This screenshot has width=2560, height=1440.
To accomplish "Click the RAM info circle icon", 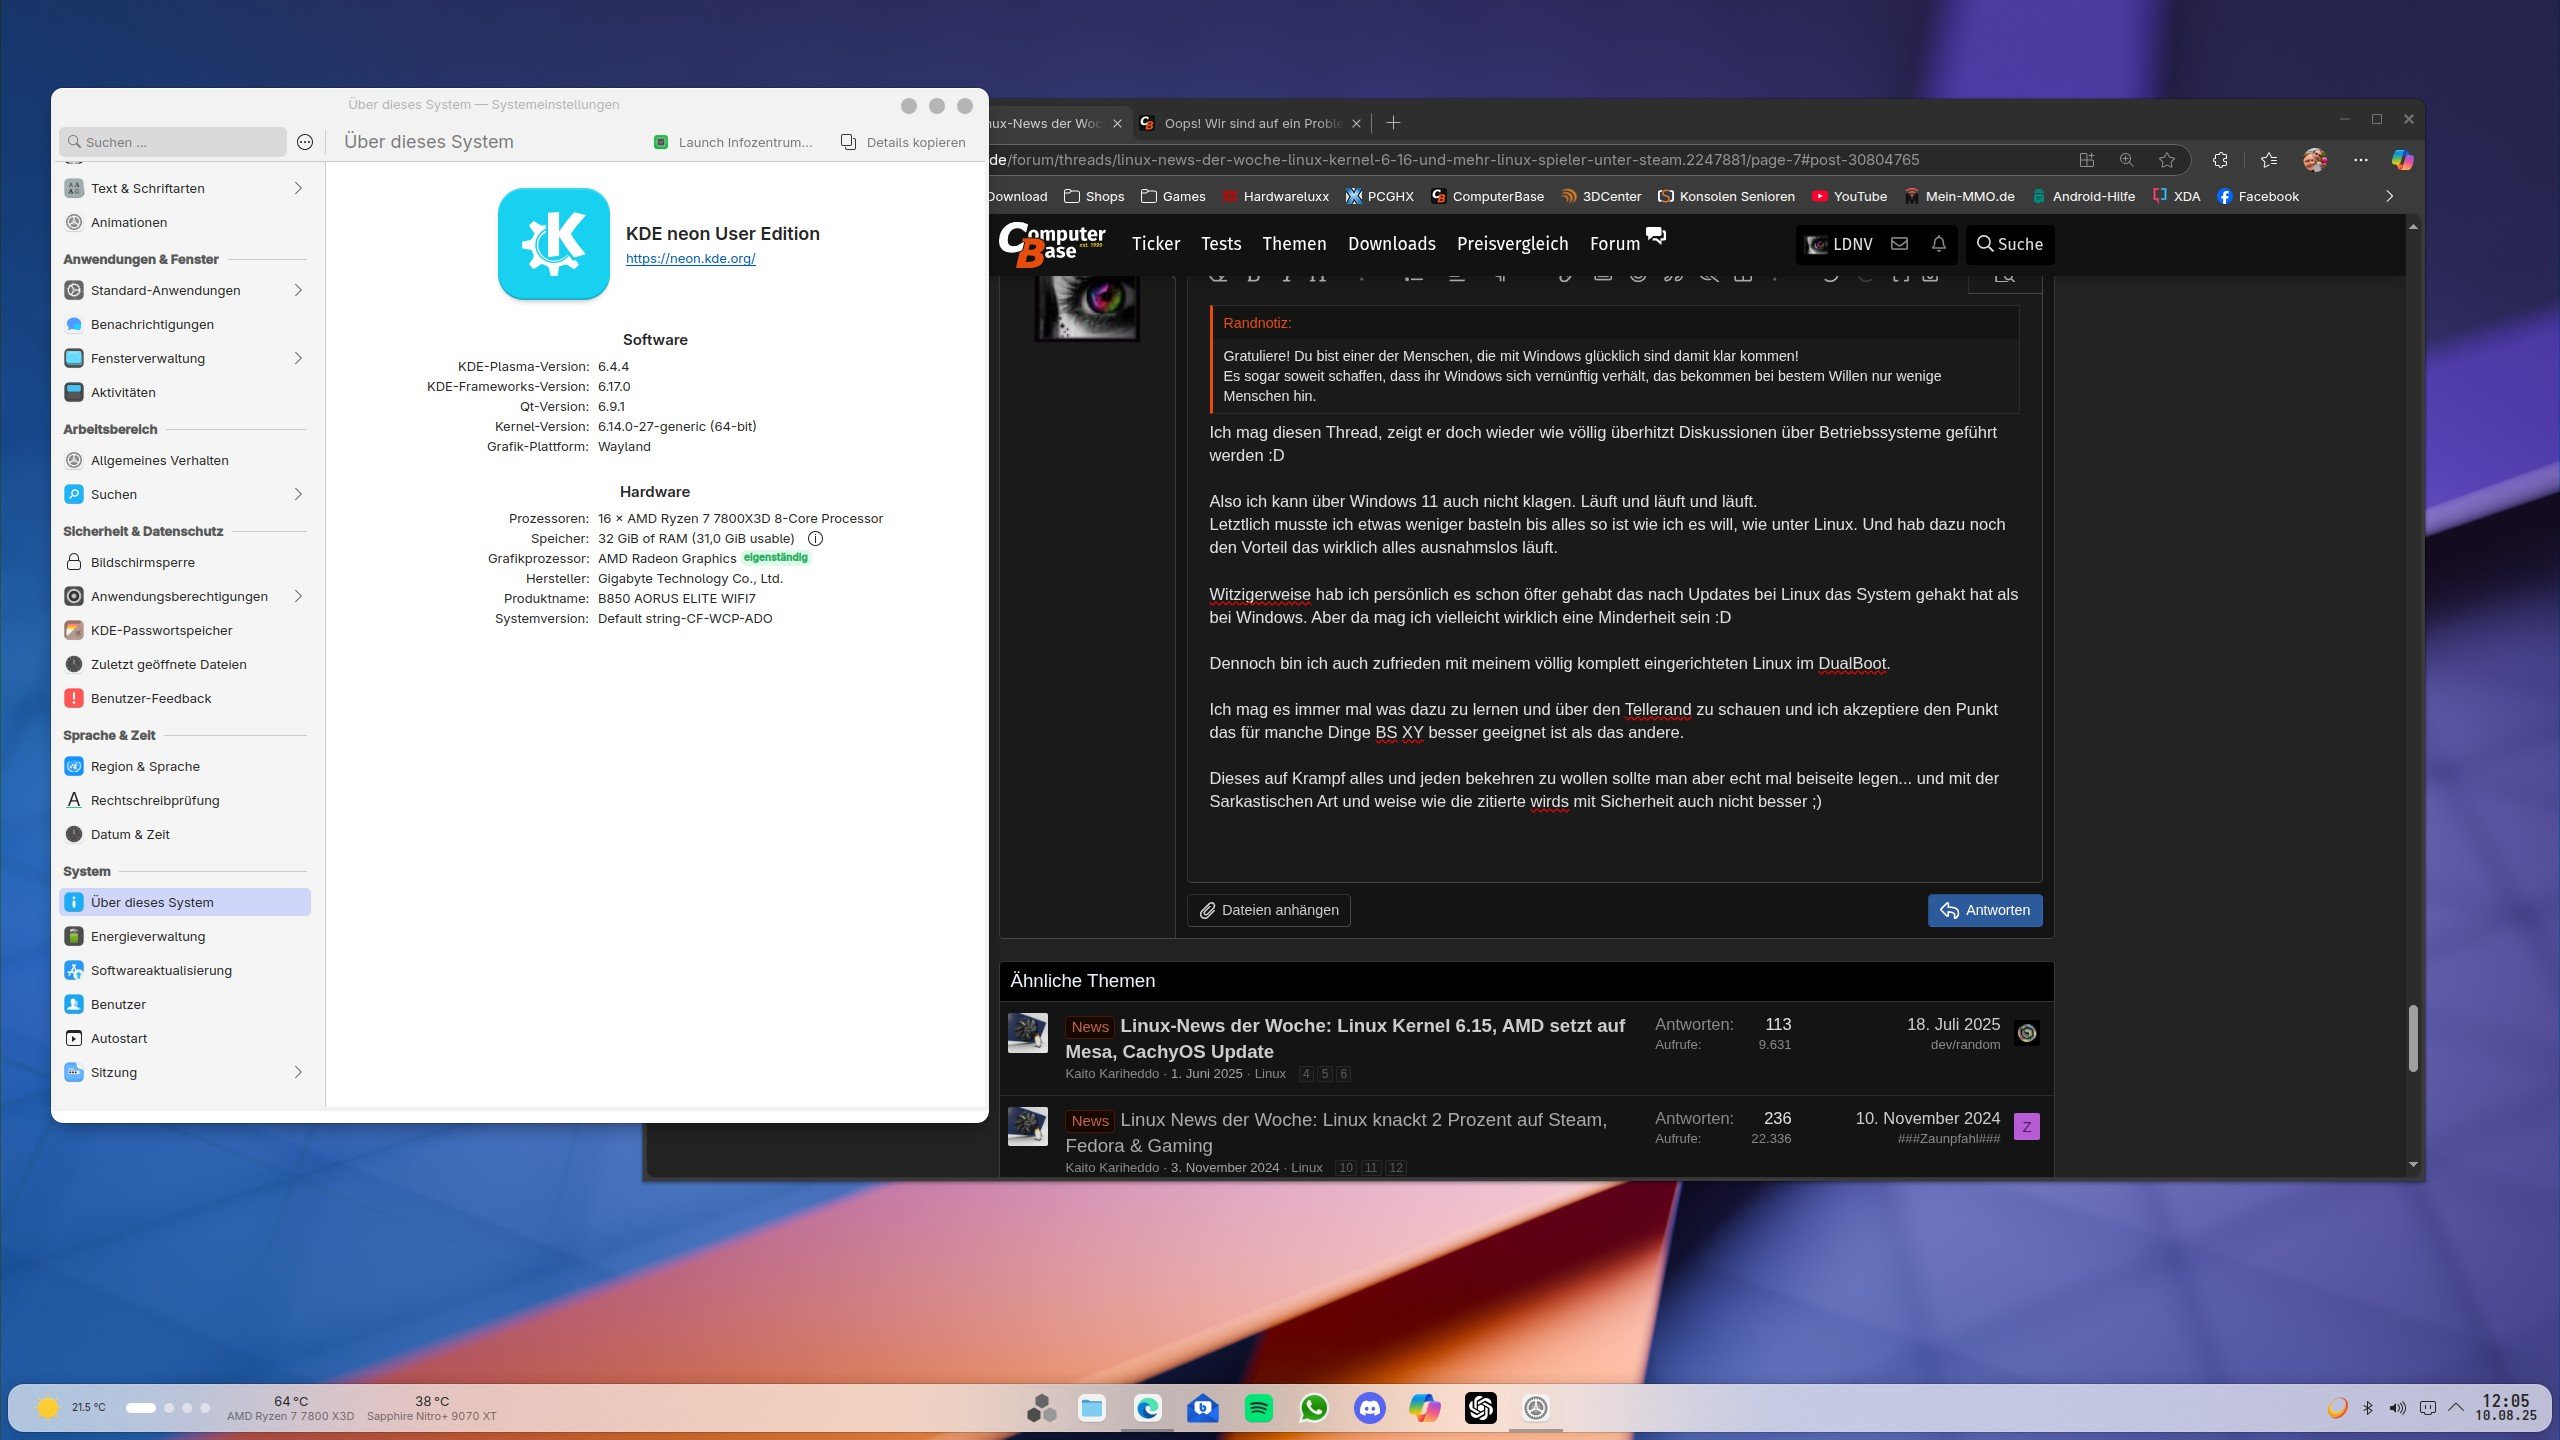I will click(815, 539).
